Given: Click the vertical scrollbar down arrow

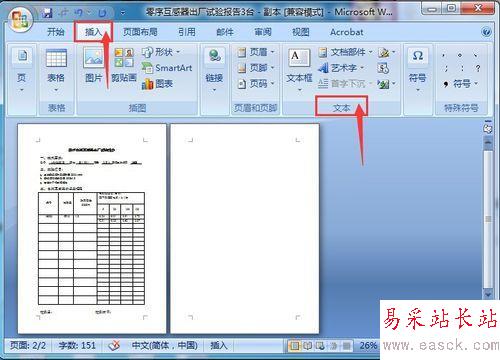Looking at the screenshot, I should (x=488, y=294).
